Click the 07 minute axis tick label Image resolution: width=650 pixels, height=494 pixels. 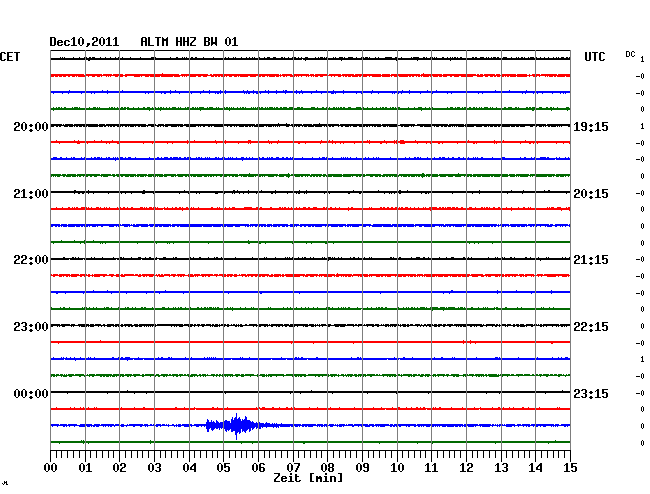293,468
